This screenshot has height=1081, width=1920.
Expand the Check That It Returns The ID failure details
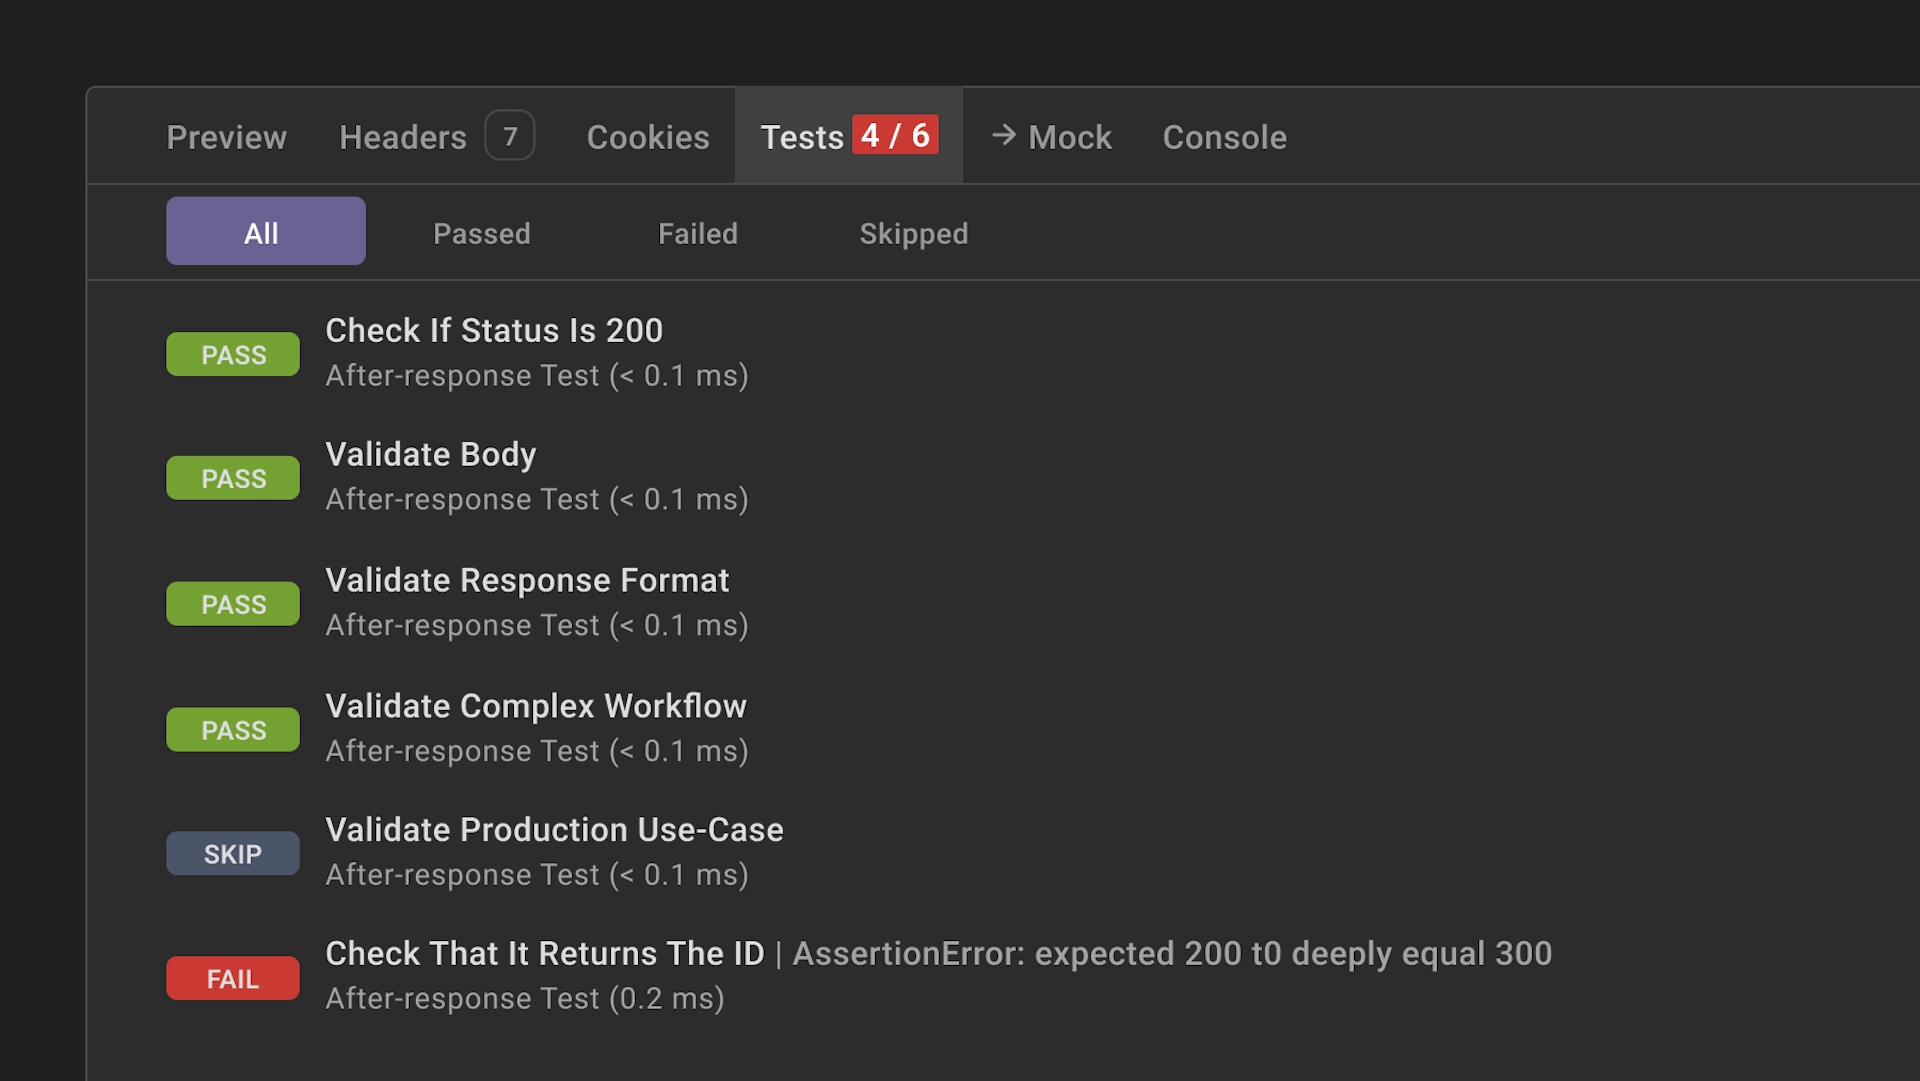[x=545, y=953]
